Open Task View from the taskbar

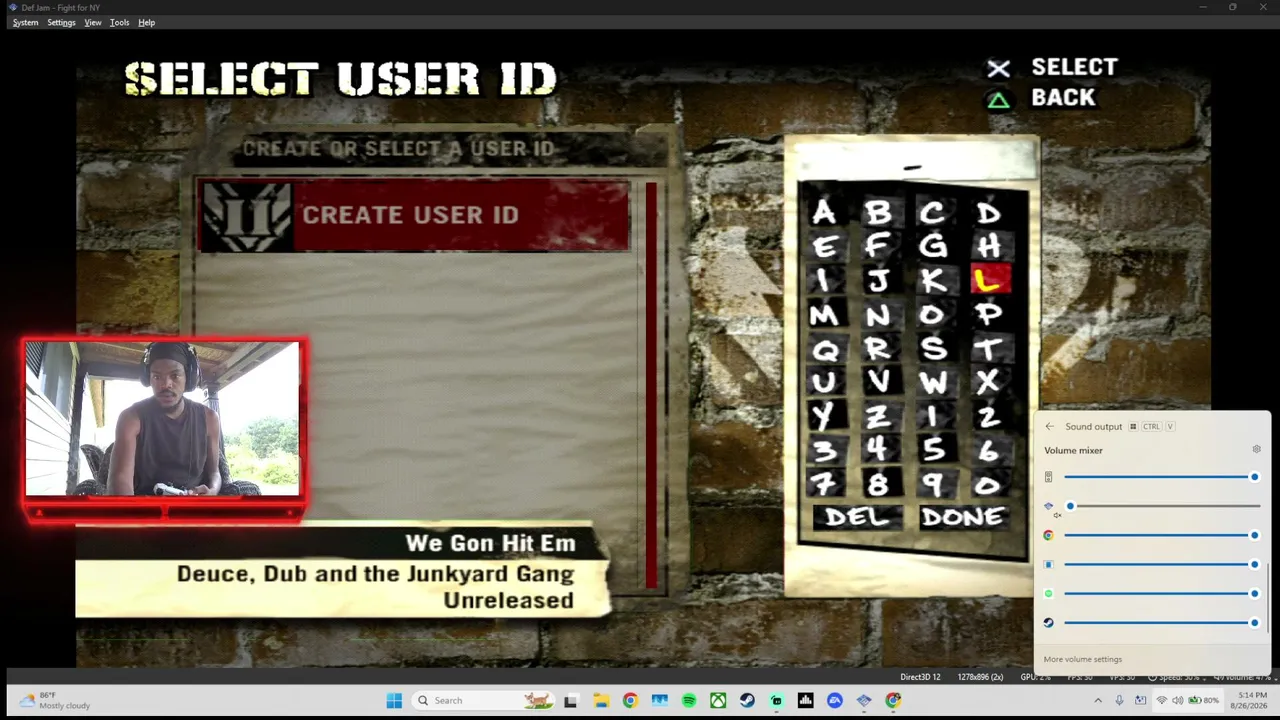coord(570,700)
